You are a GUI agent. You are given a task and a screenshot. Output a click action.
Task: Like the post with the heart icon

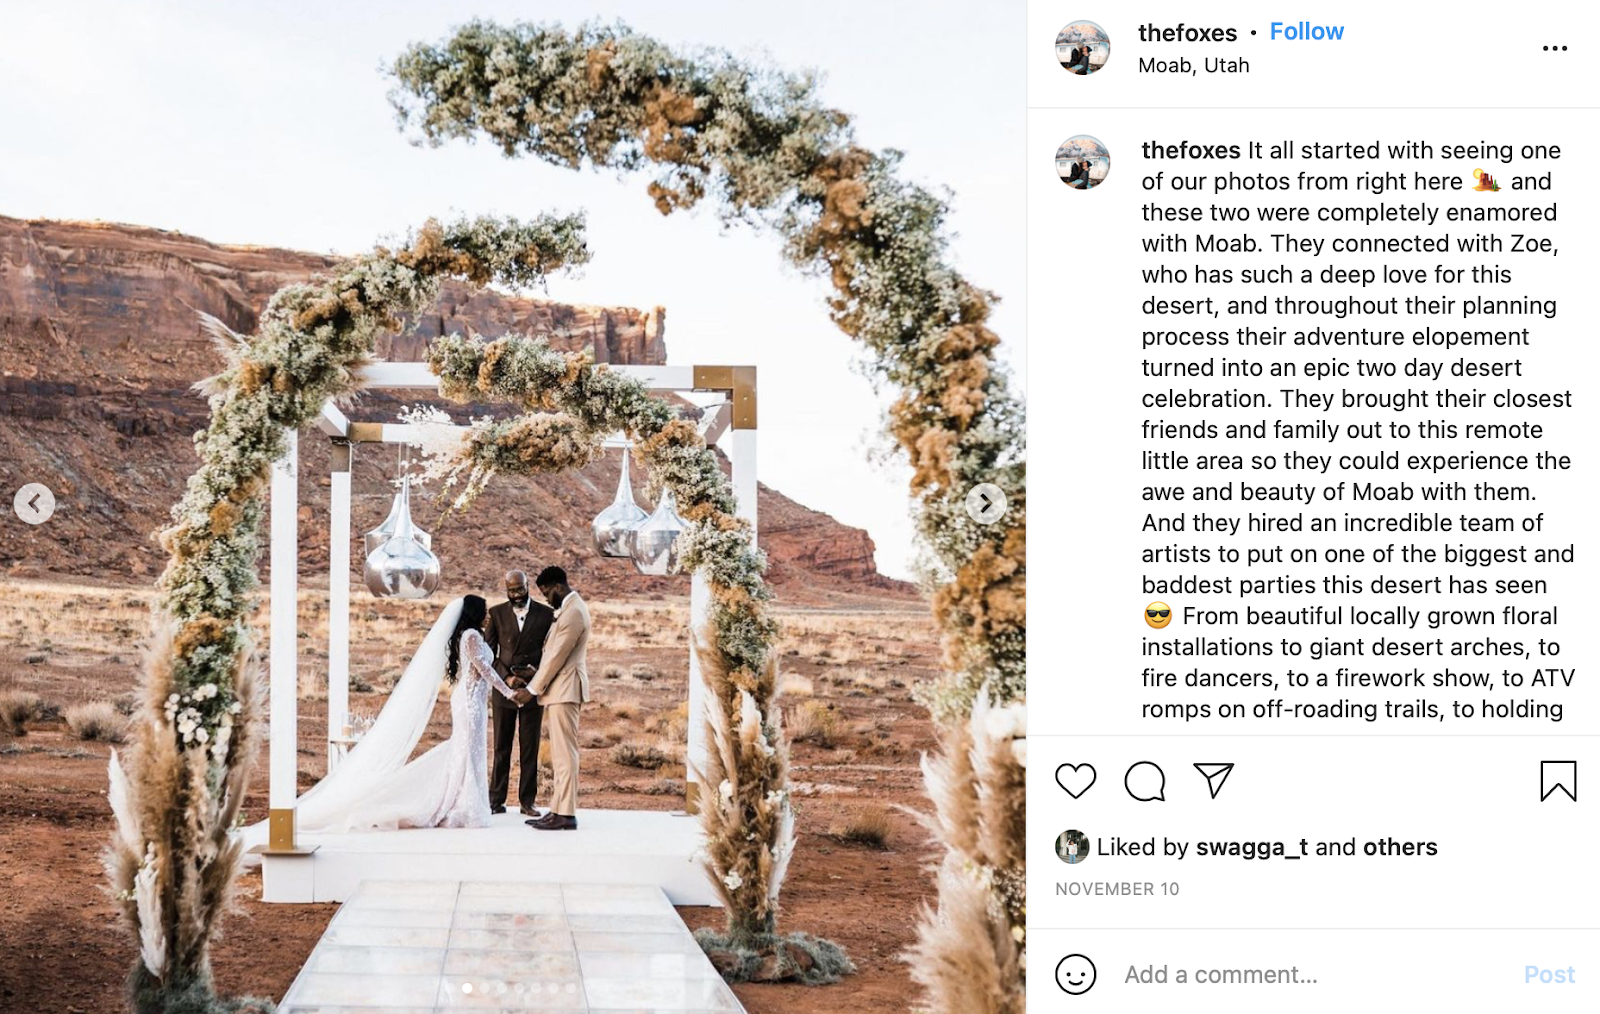click(1076, 781)
